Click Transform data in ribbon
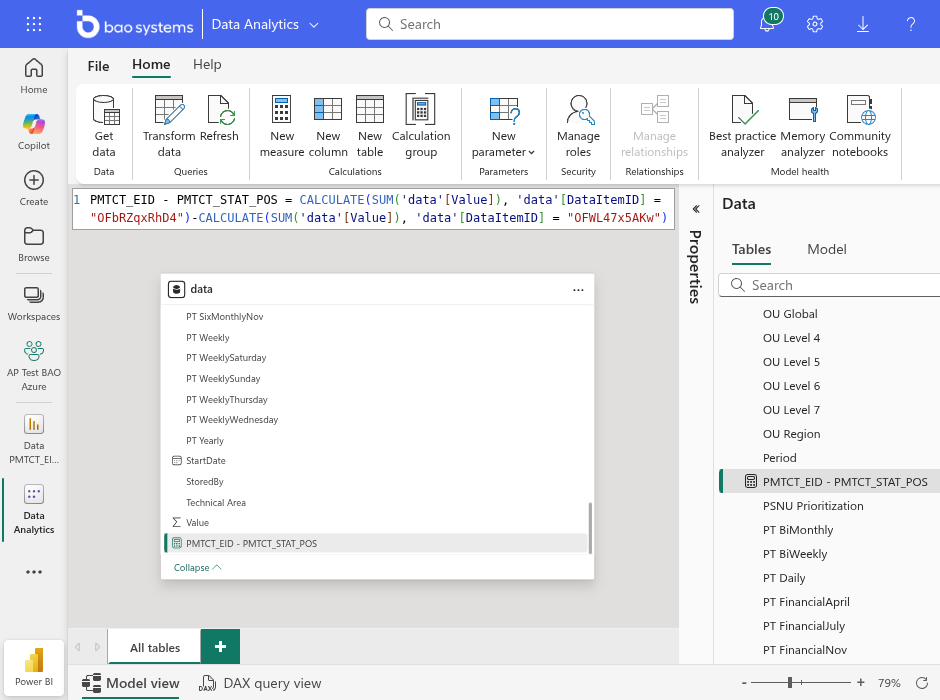Screen dimensions: 940x700 coord(169,126)
